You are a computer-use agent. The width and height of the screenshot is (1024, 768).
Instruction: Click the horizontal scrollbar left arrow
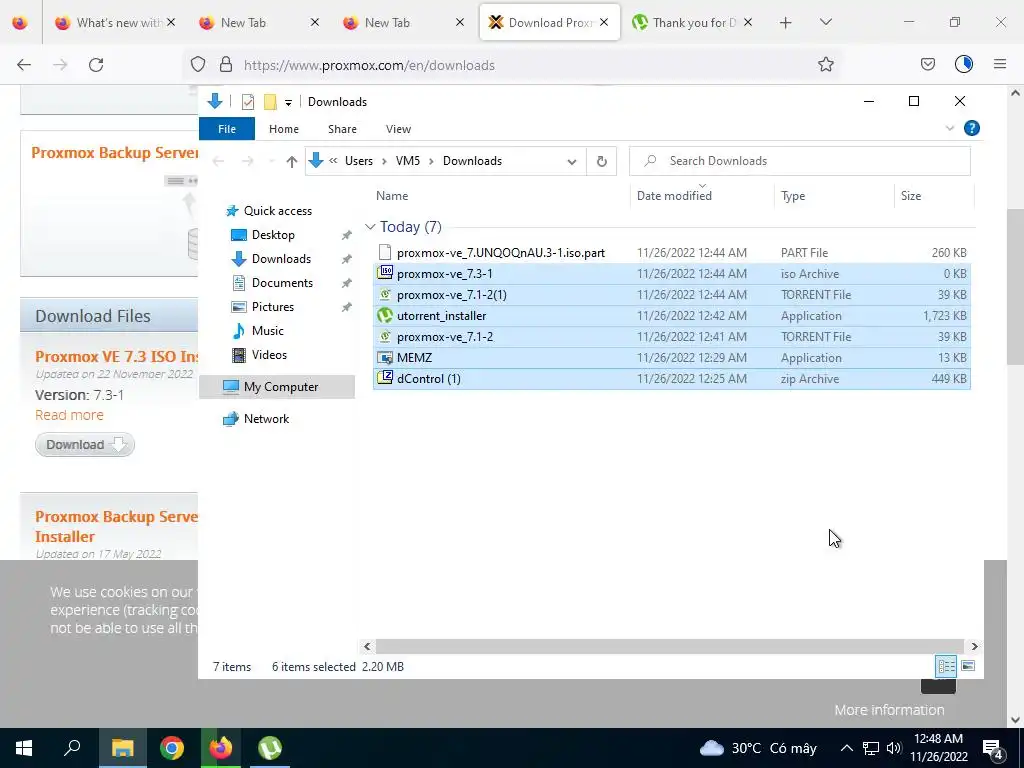pos(367,647)
